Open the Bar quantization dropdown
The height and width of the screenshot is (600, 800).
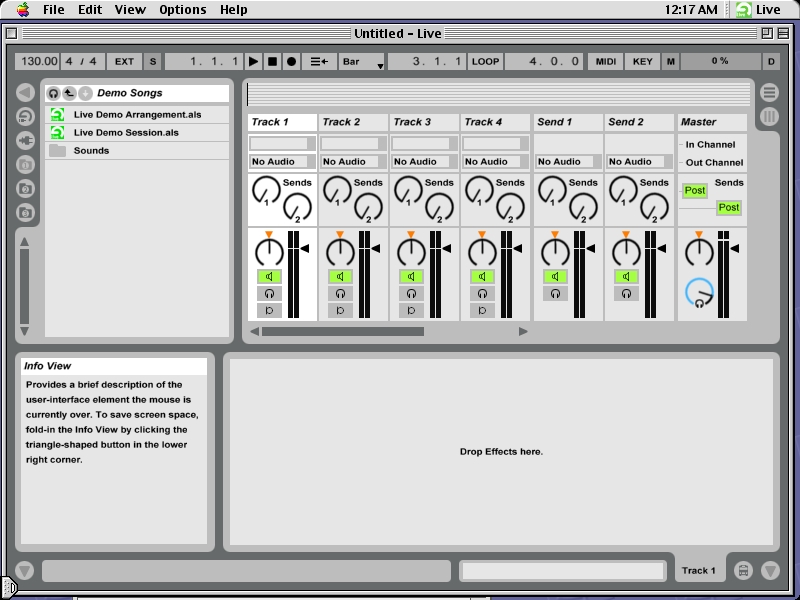tap(362, 62)
